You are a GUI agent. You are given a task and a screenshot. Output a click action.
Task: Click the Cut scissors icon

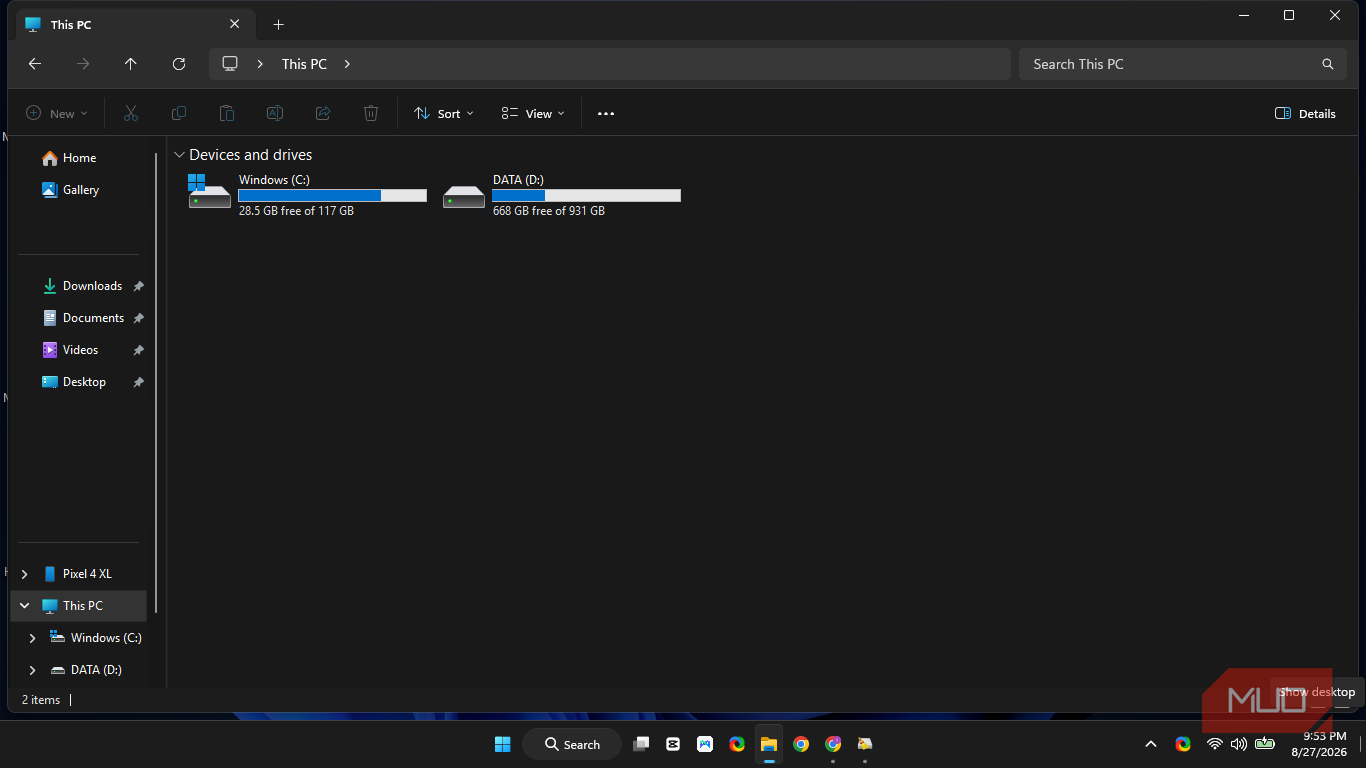131,114
